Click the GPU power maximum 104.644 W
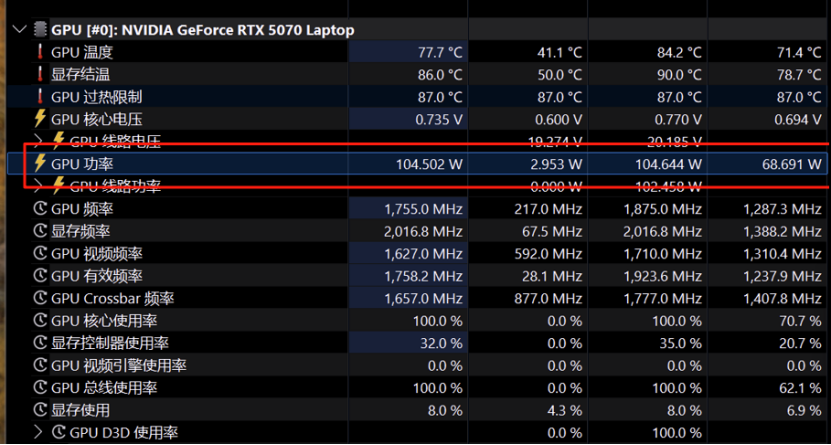This screenshot has width=831, height=445. [669, 164]
